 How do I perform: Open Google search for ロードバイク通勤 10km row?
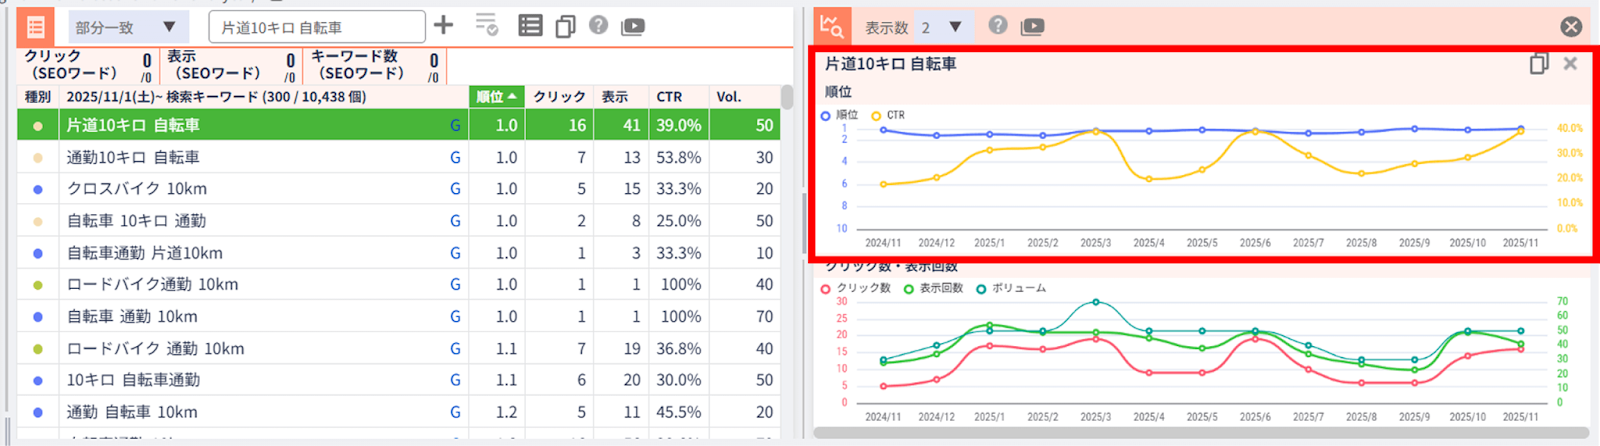pyautogui.click(x=455, y=285)
